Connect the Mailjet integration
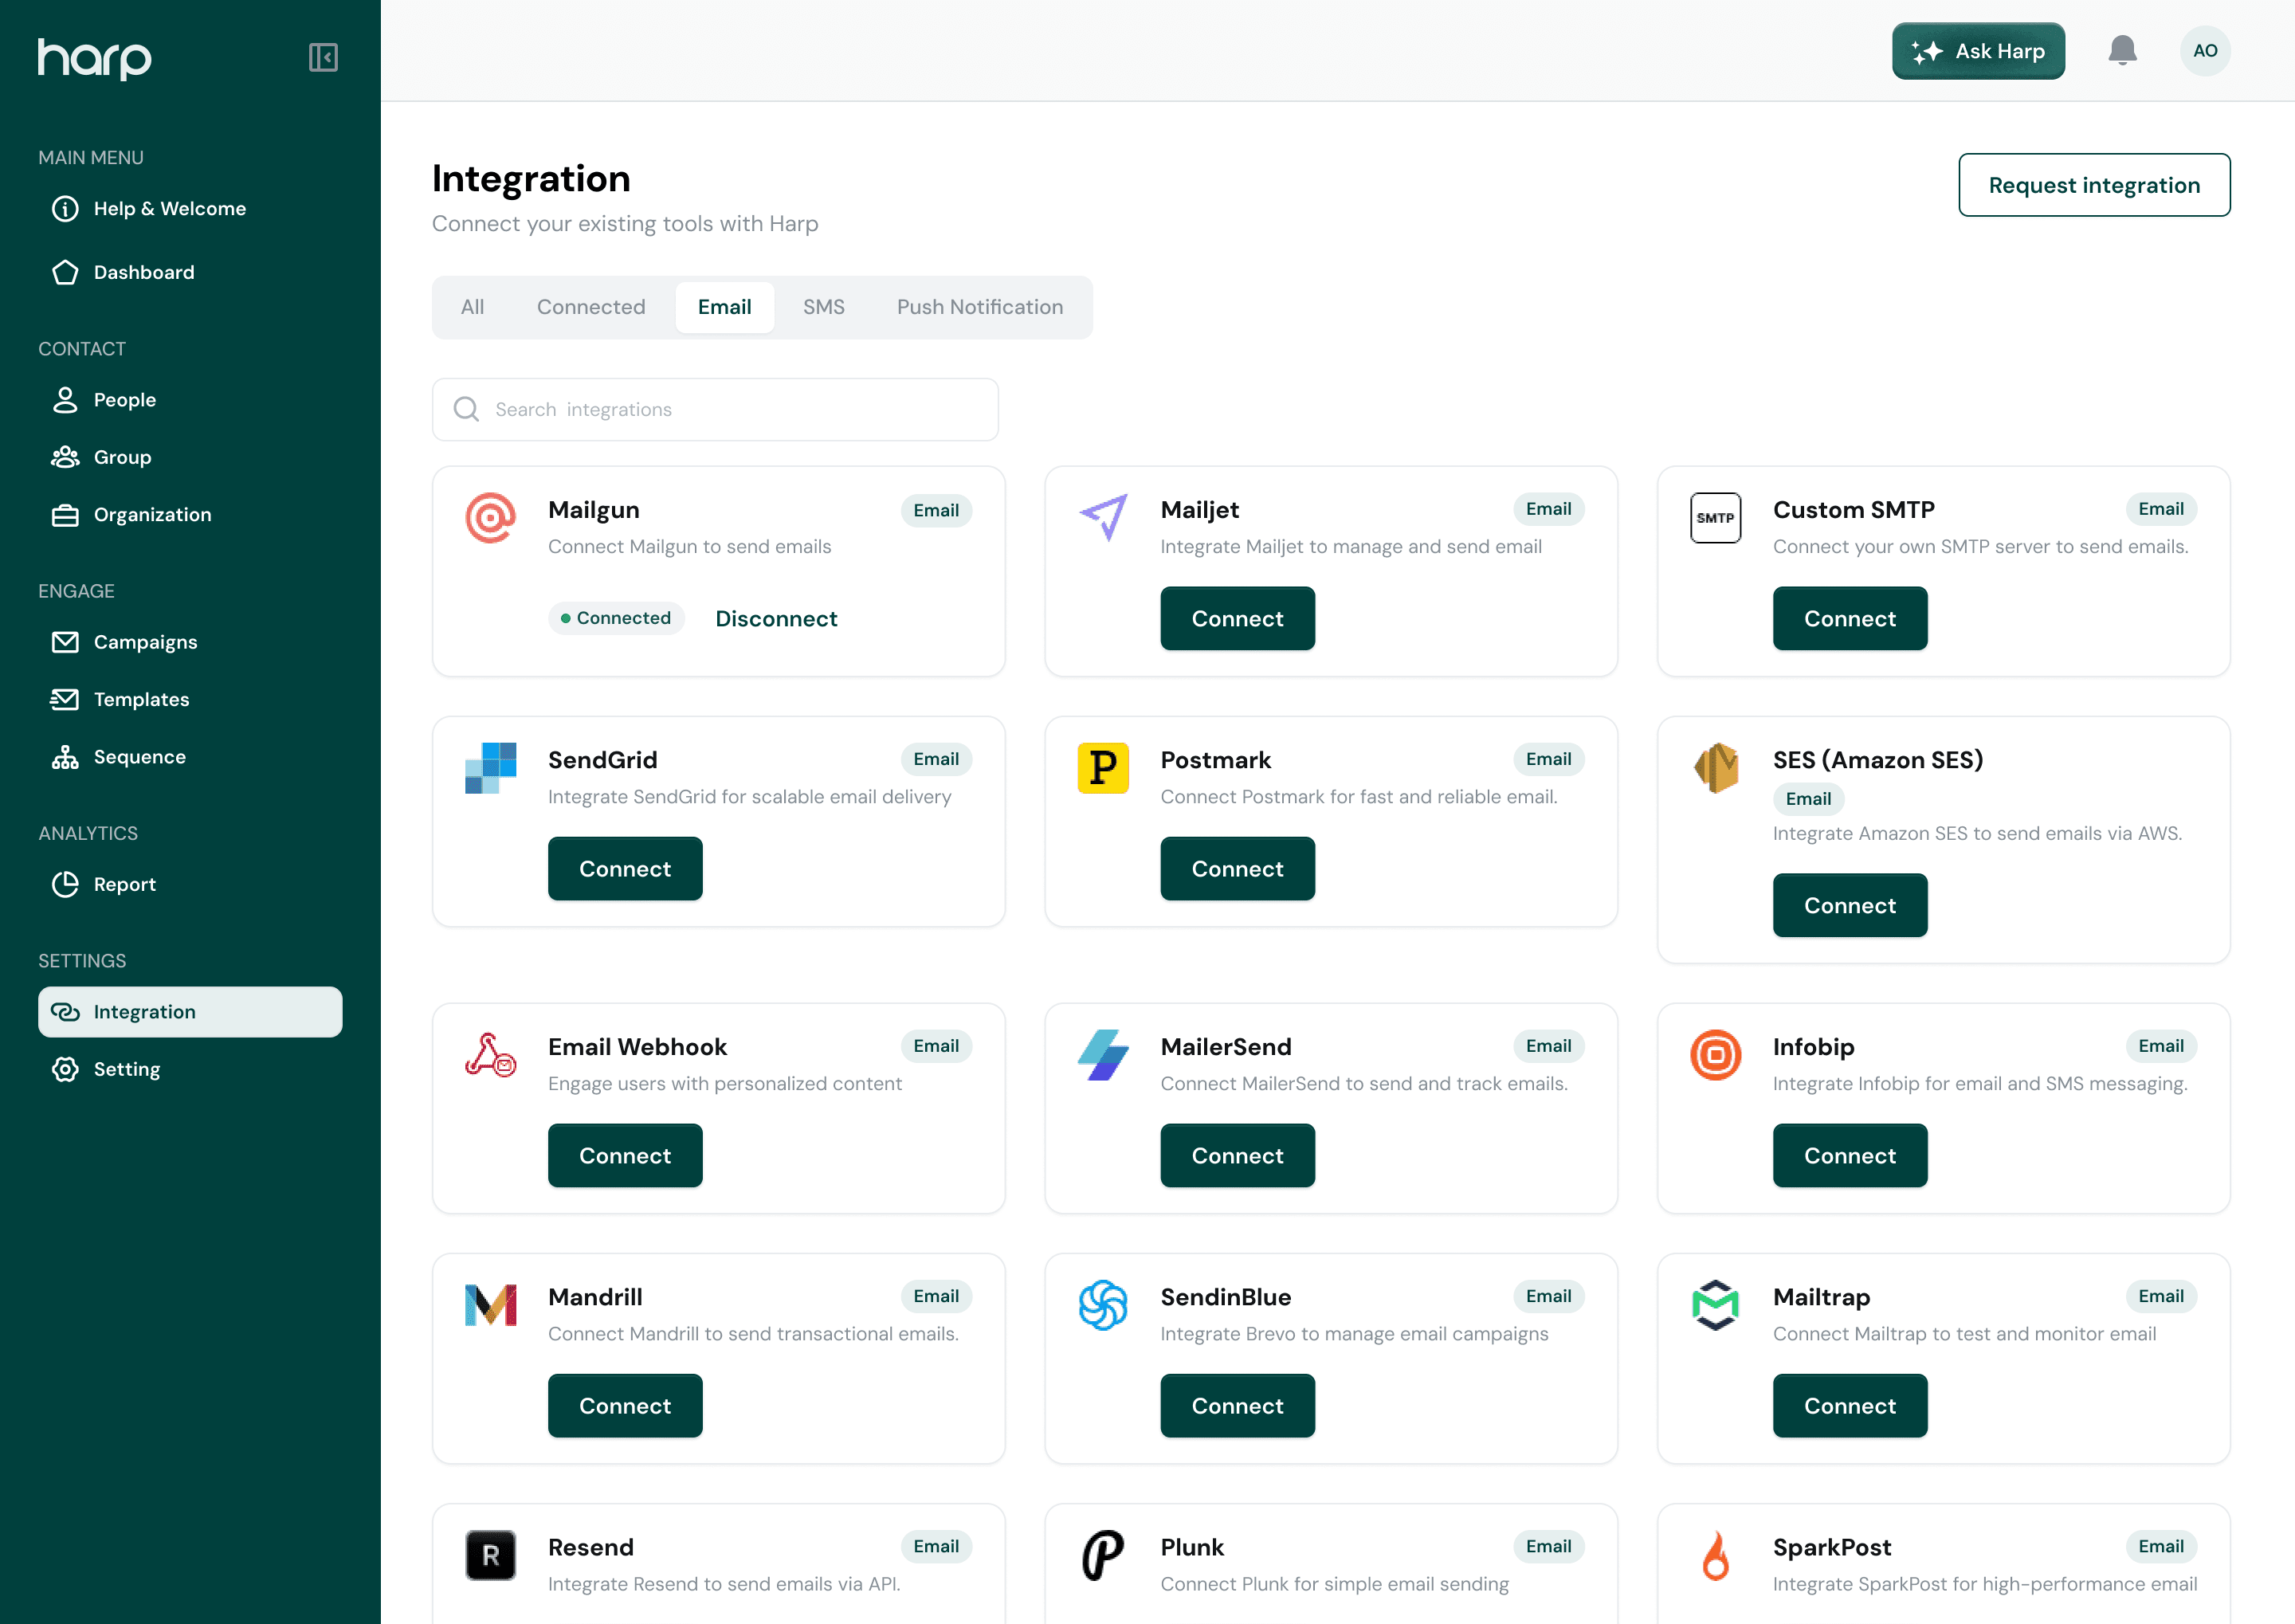The image size is (2295, 1624). [1237, 619]
